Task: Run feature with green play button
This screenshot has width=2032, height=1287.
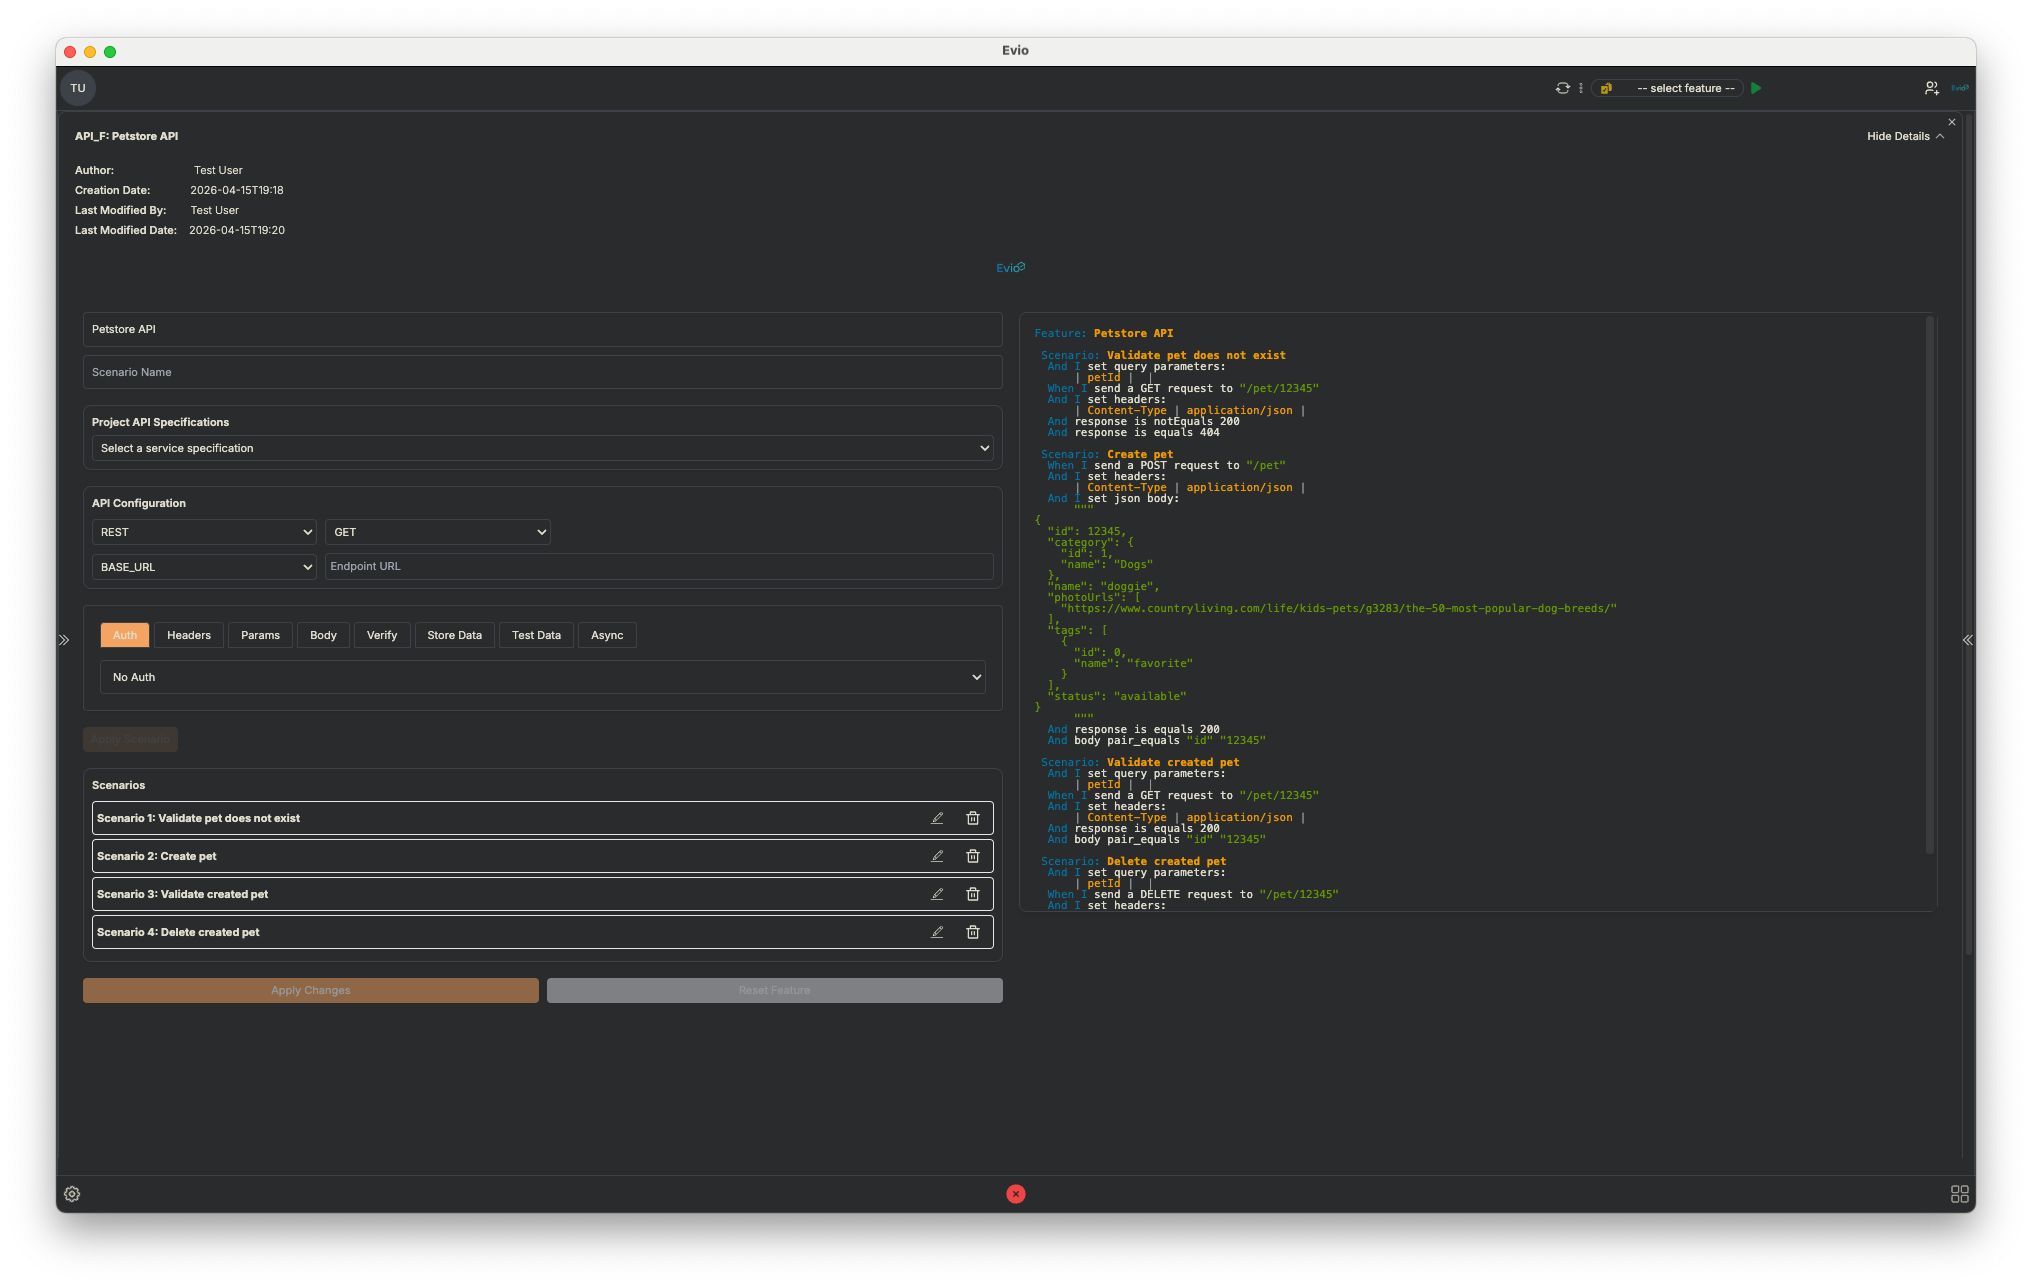Action: point(1756,88)
